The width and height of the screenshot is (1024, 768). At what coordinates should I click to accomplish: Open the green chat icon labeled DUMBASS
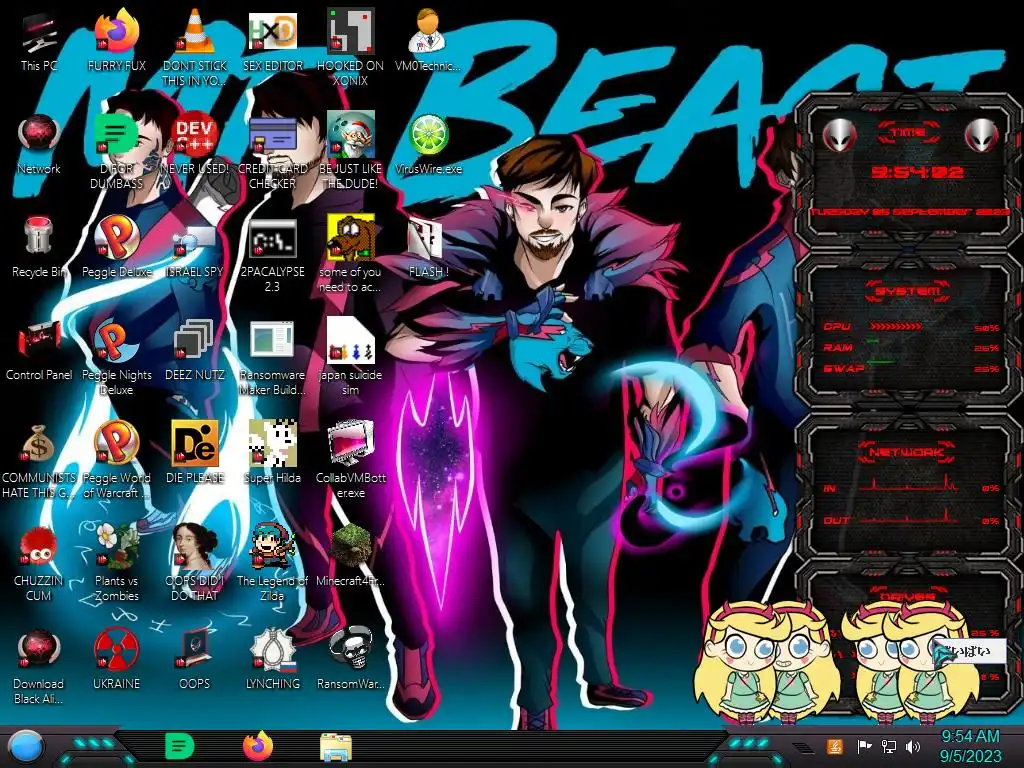click(x=117, y=136)
